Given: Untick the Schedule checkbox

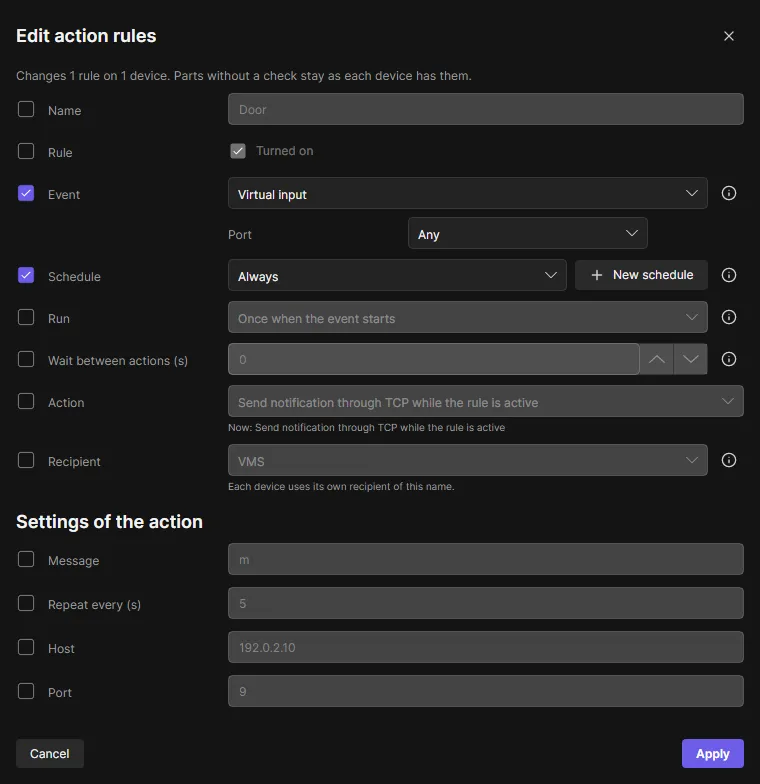Looking at the screenshot, I should pos(26,275).
